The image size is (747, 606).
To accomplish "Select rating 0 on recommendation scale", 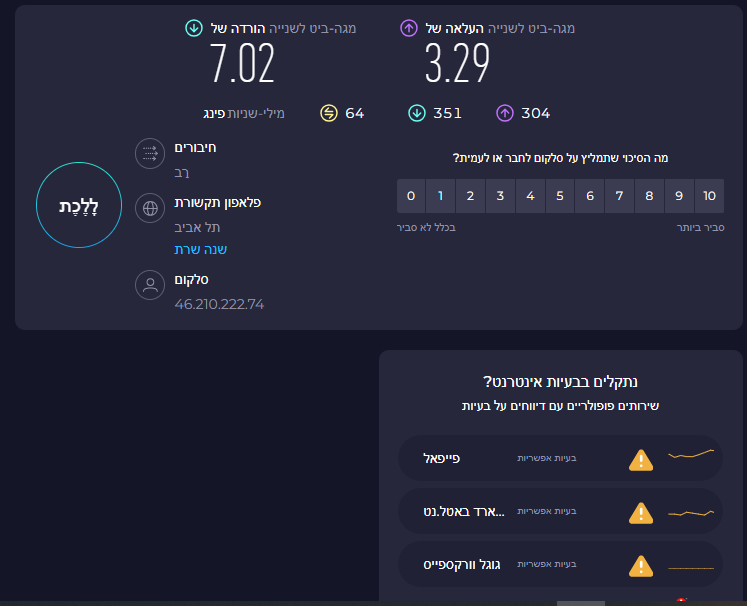I will 411,195.
